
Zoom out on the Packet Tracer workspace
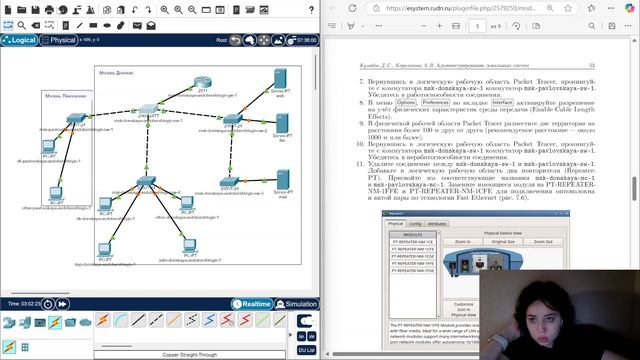[x=192, y=9]
